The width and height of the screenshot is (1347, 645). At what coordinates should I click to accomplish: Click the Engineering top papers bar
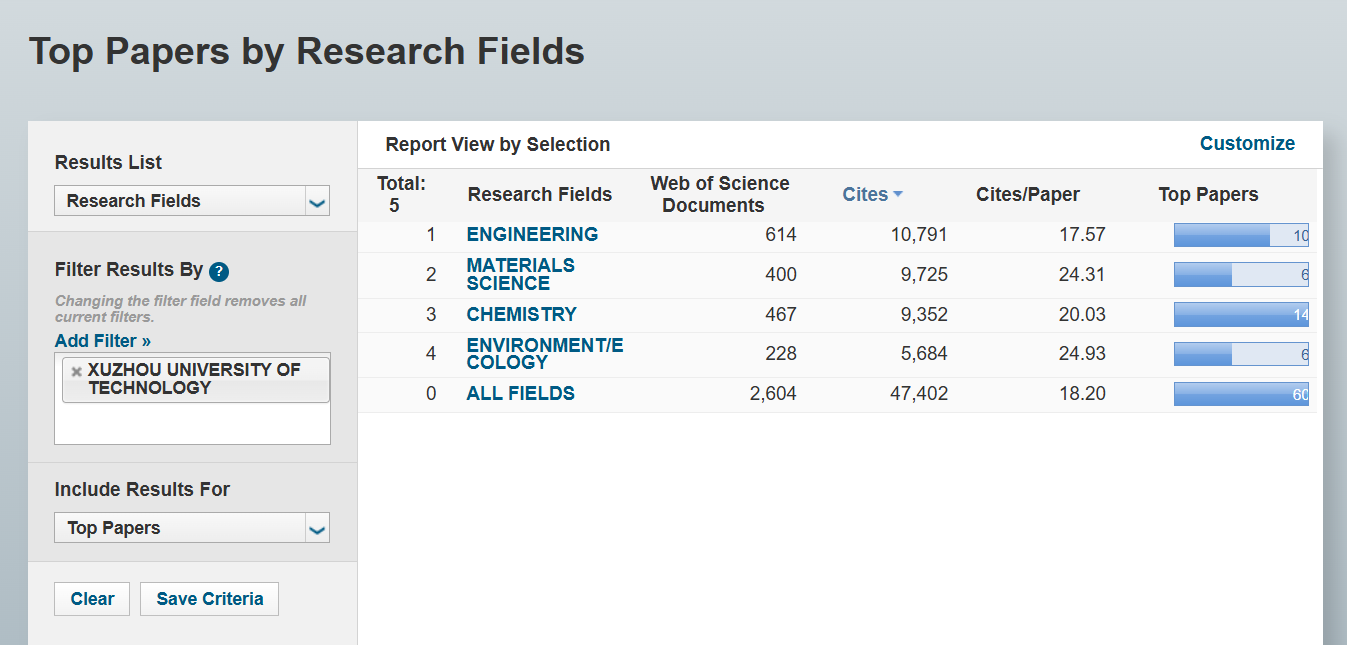(1240, 236)
